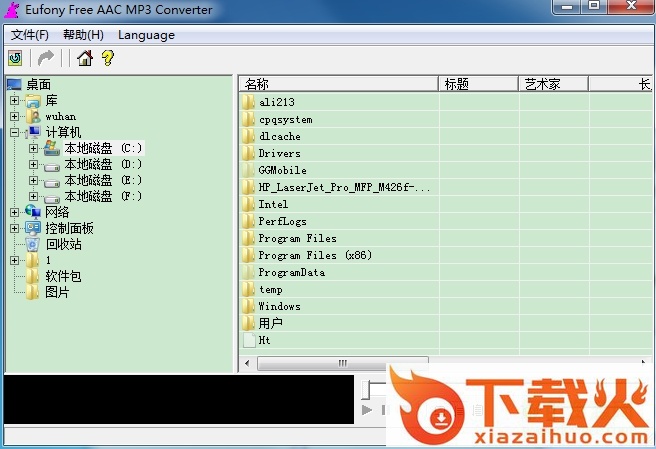
Task: Click the playback position slider handle
Action: pyautogui.click(x=366, y=390)
